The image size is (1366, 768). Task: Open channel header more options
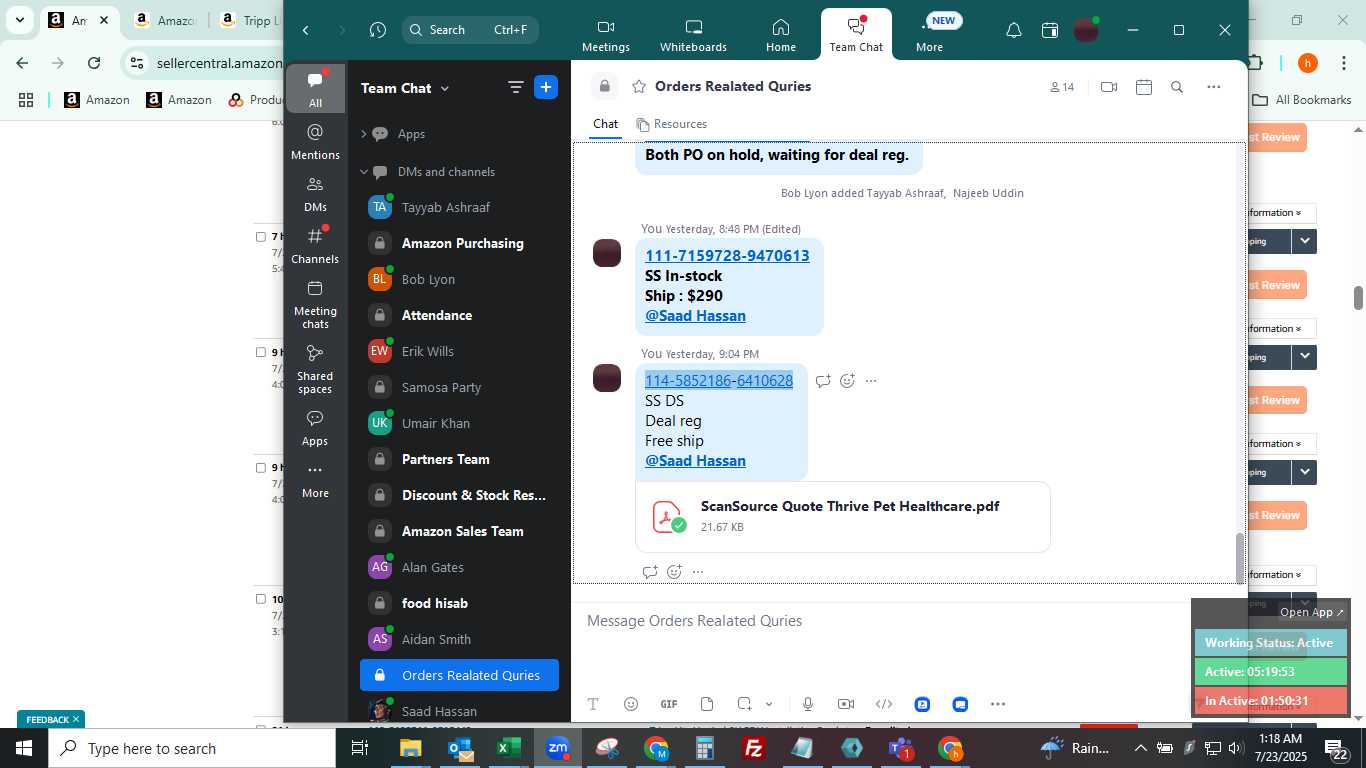coord(1213,87)
